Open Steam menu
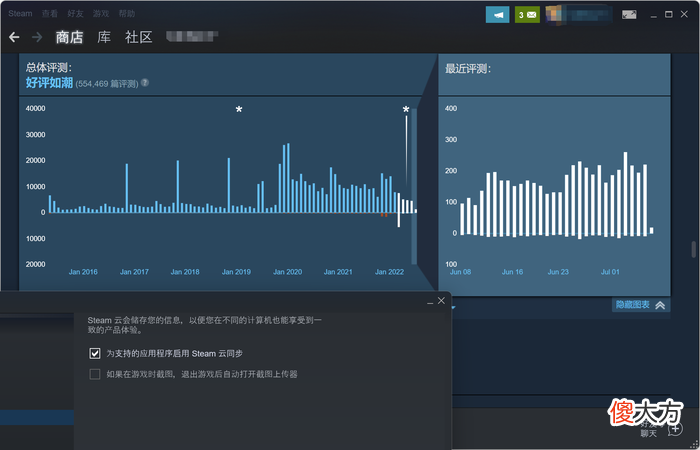This screenshot has width=700, height=450. 20,14
